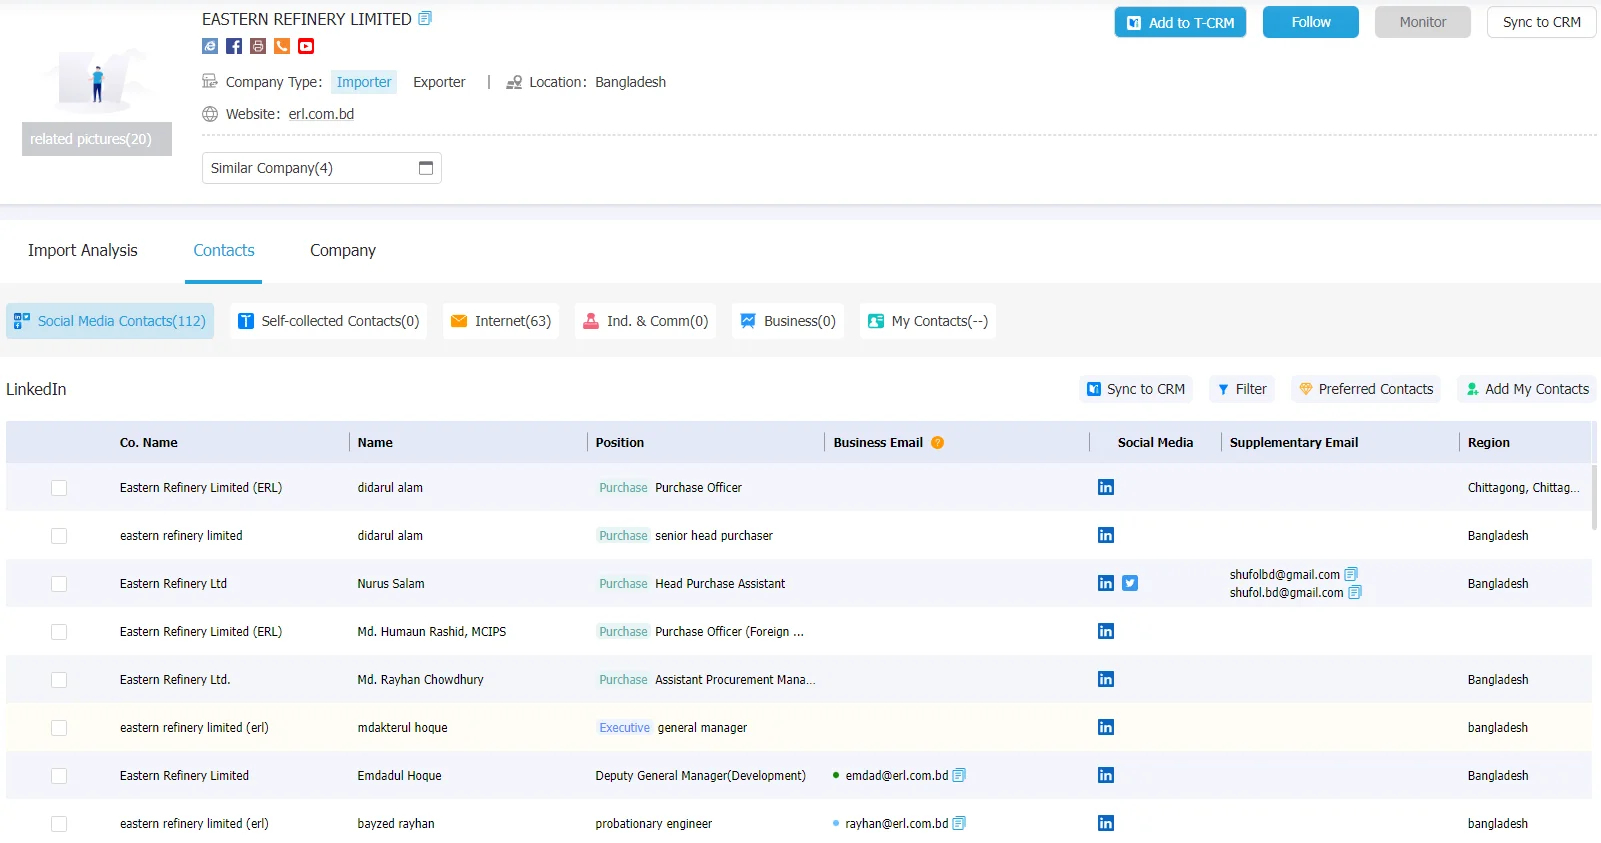Expand the Similar Company(4) dropdown
This screenshot has width=1601, height=843.
[x=322, y=168]
